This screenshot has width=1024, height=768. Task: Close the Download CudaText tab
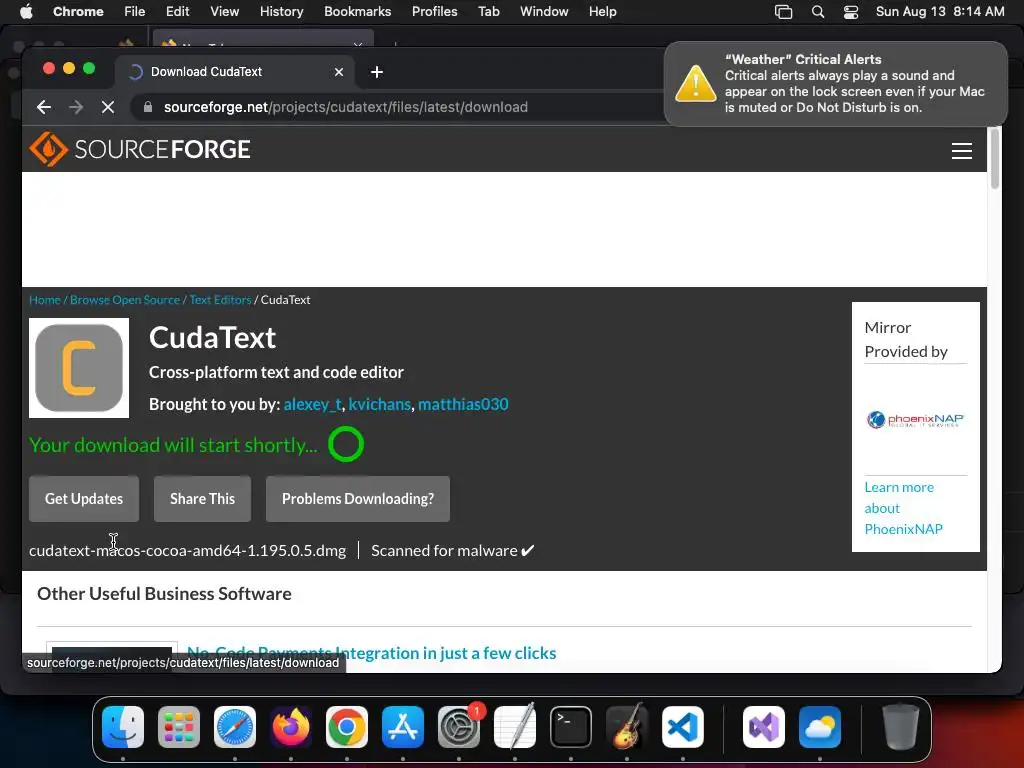339,72
